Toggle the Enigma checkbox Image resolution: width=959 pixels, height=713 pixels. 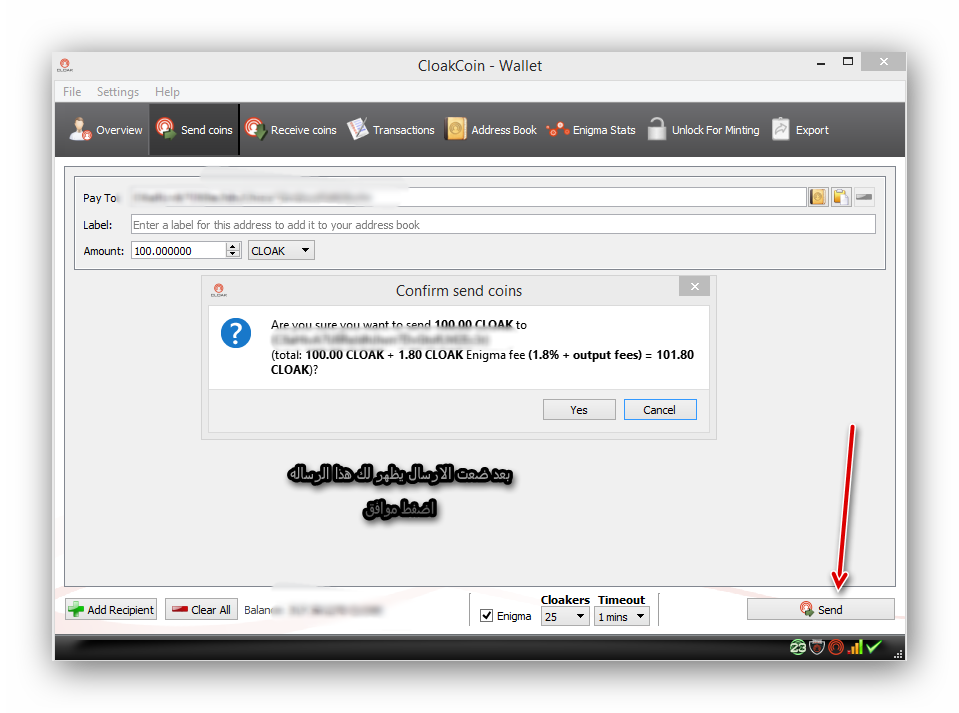tap(486, 616)
